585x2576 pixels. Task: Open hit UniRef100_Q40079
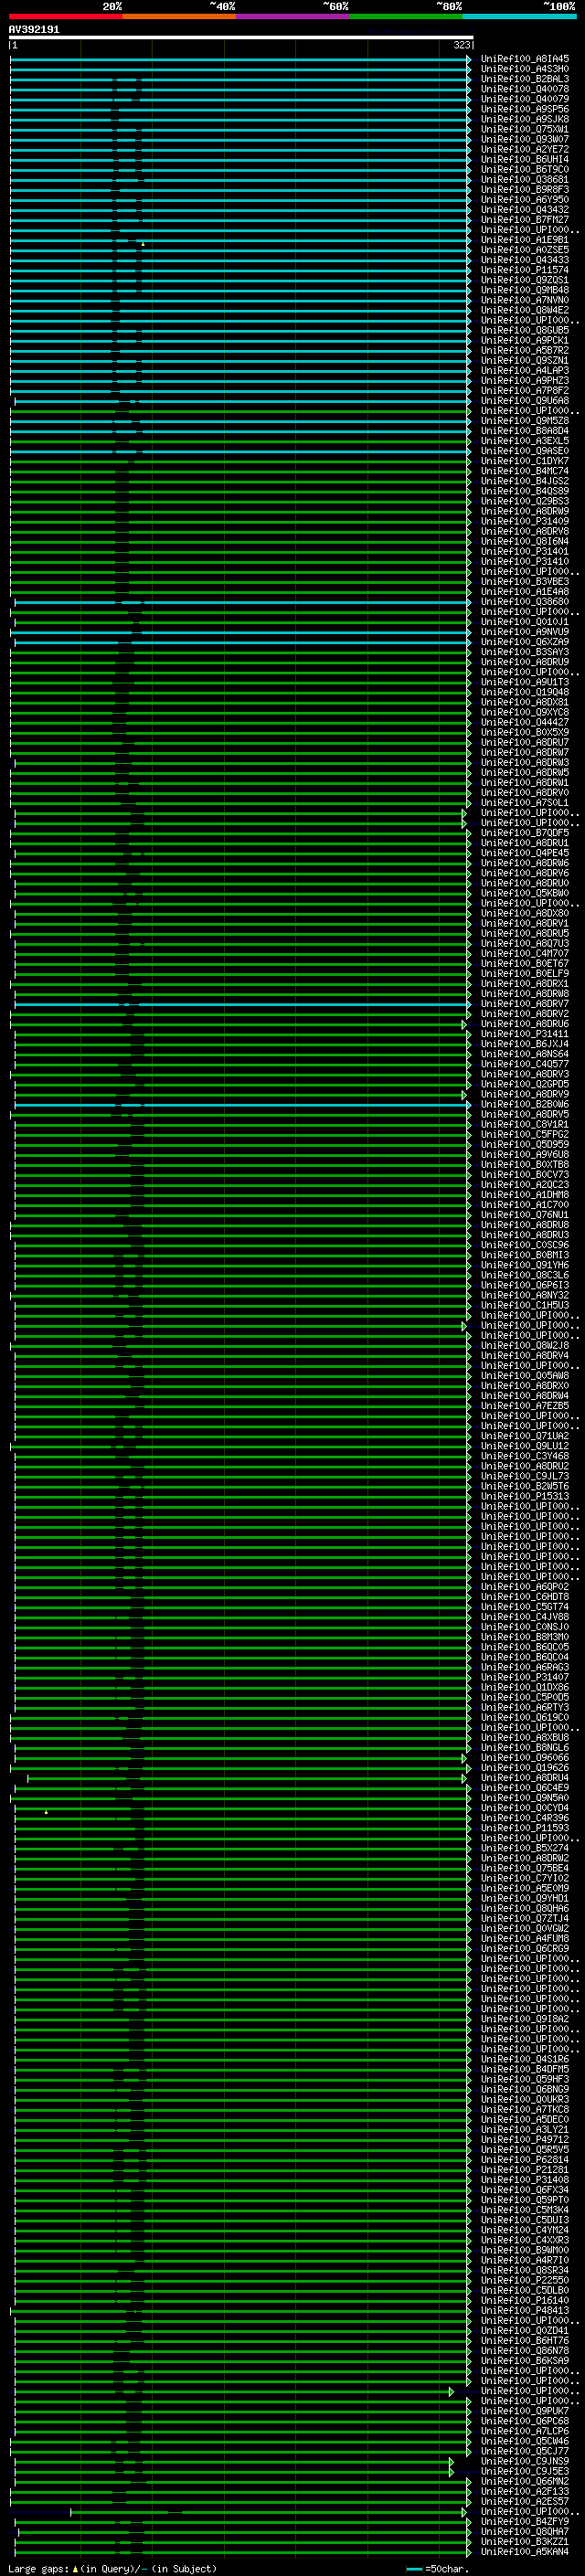[x=524, y=99]
